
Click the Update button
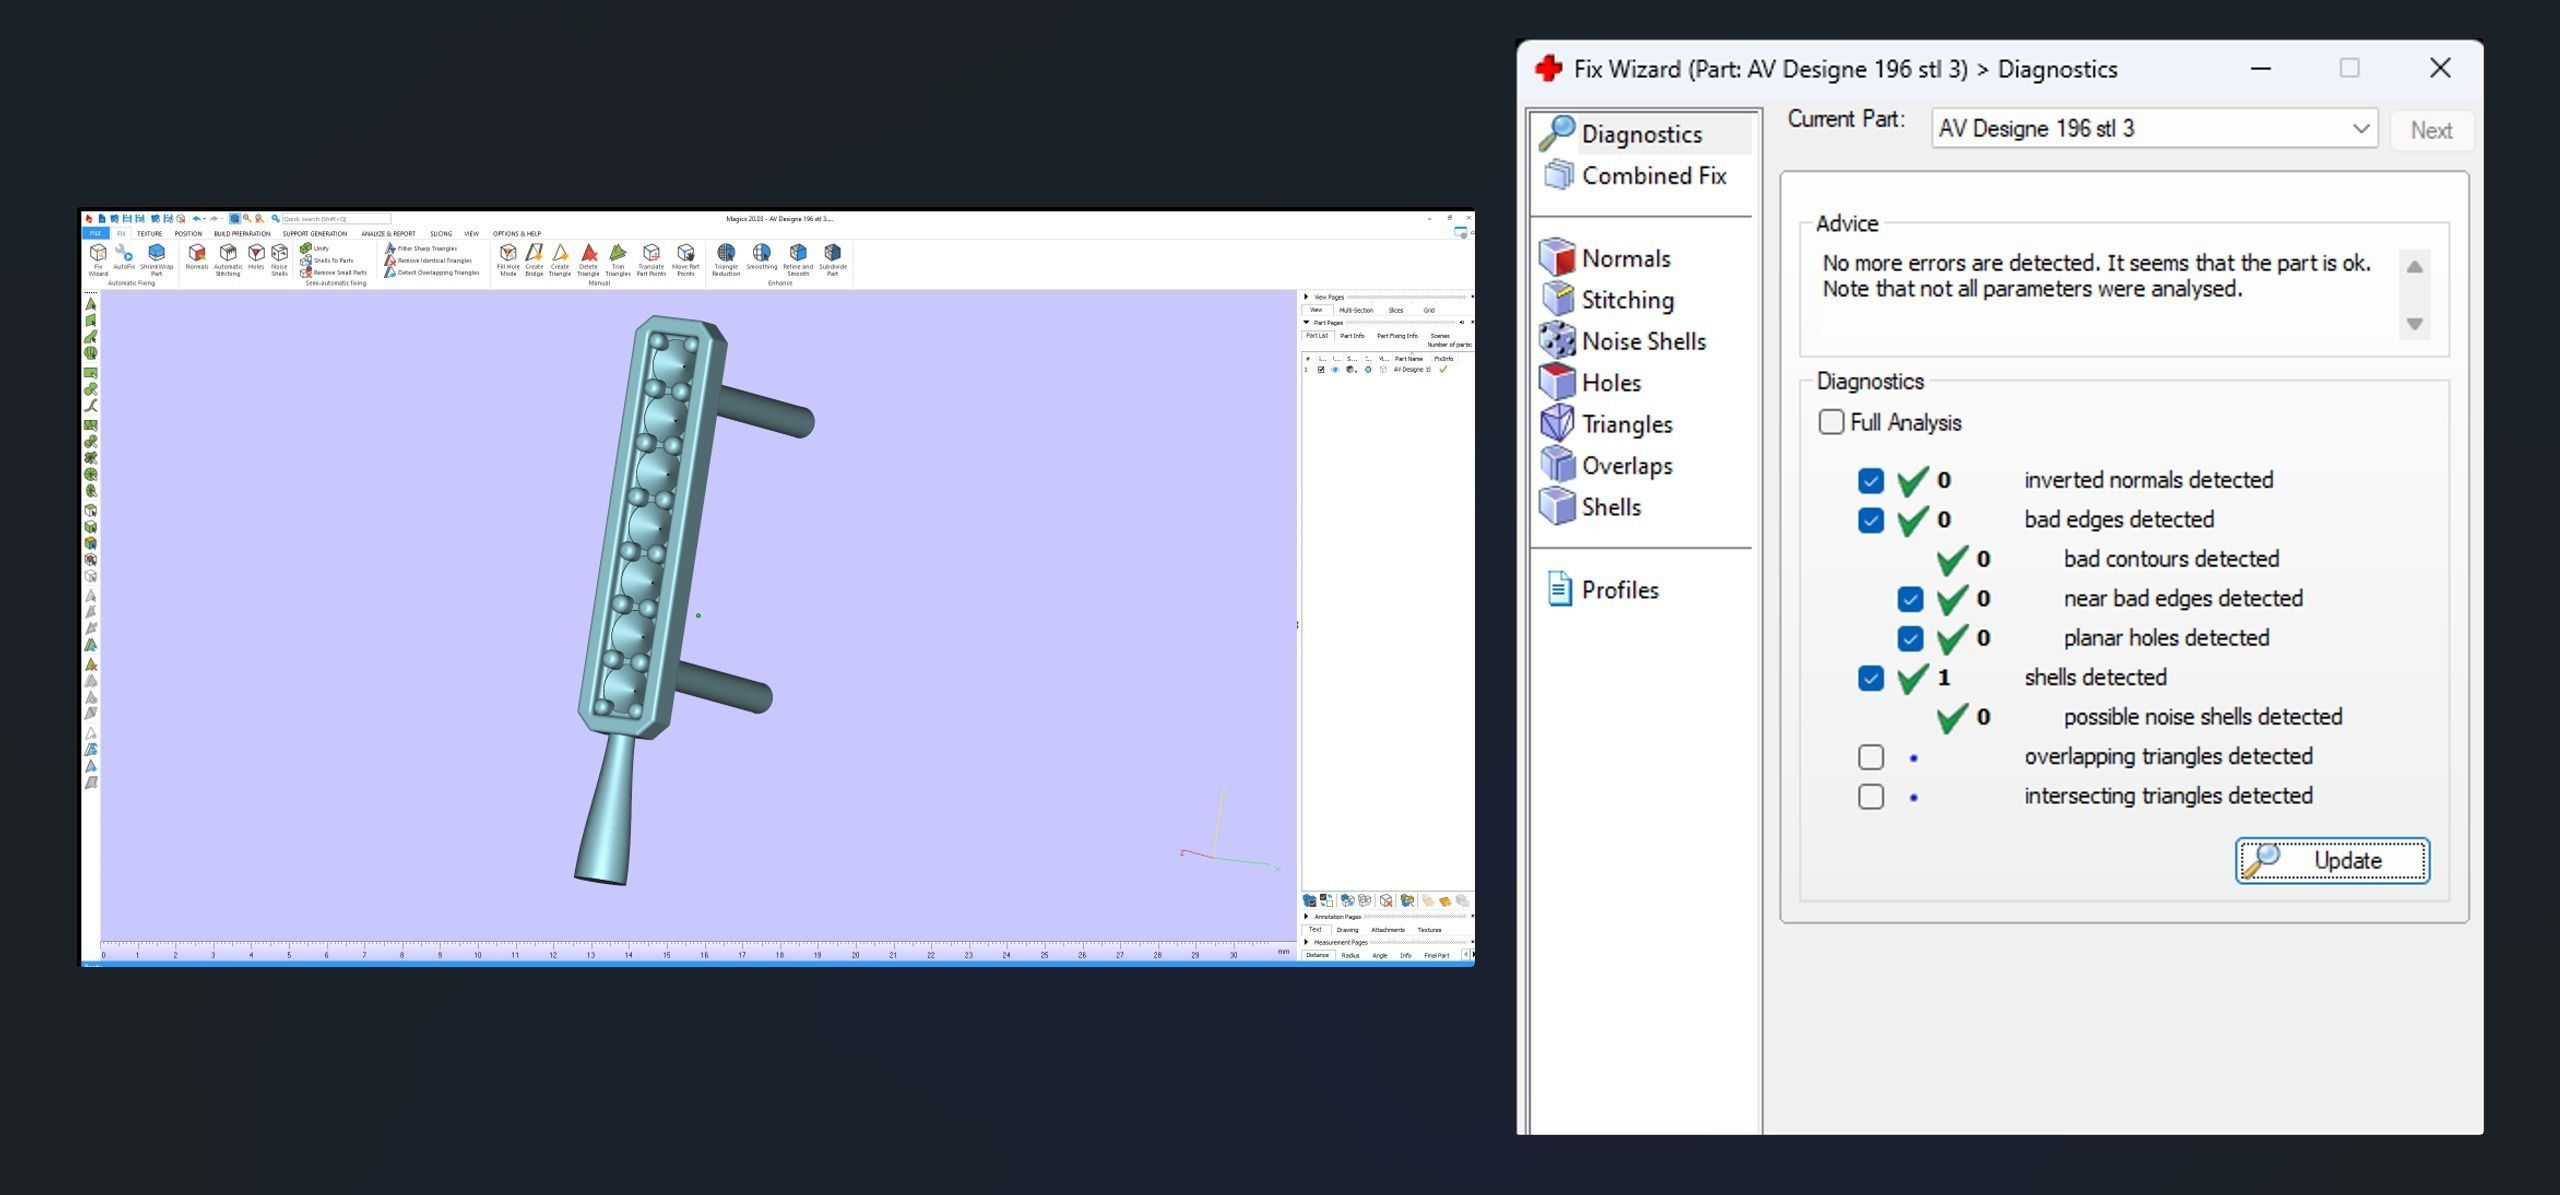click(x=2331, y=860)
